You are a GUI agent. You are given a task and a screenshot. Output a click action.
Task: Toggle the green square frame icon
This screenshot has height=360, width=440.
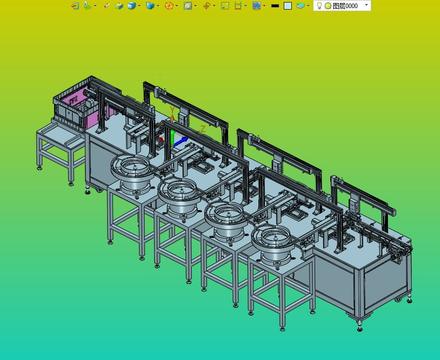225,6
